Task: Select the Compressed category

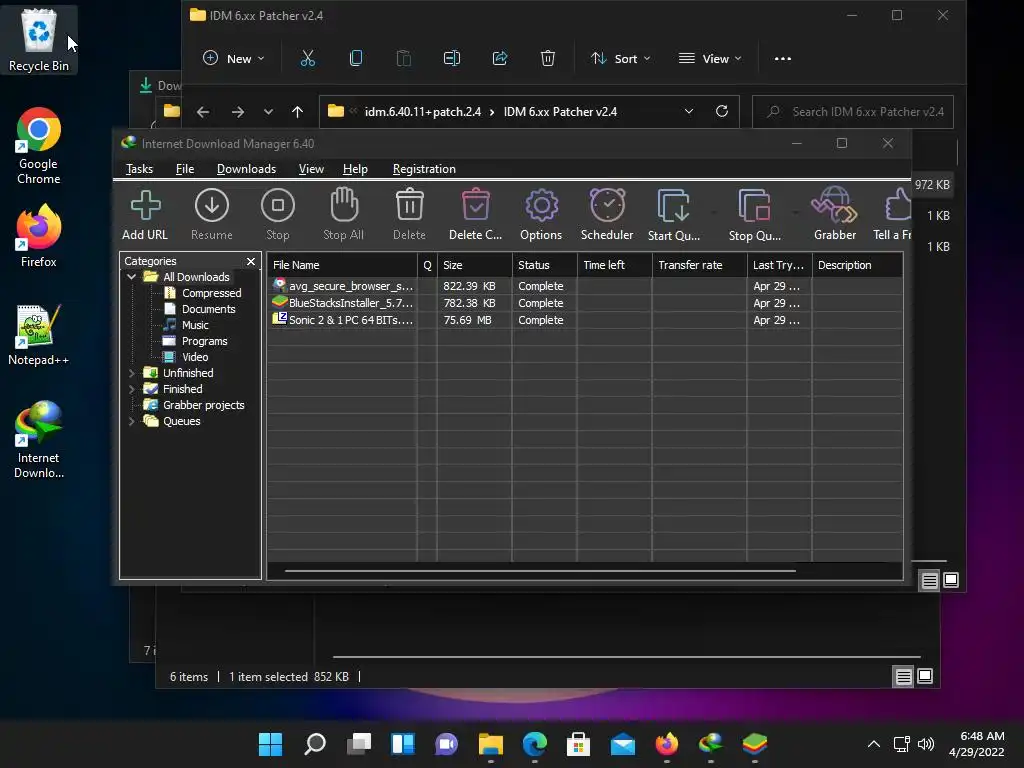Action: (x=212, y=293)
